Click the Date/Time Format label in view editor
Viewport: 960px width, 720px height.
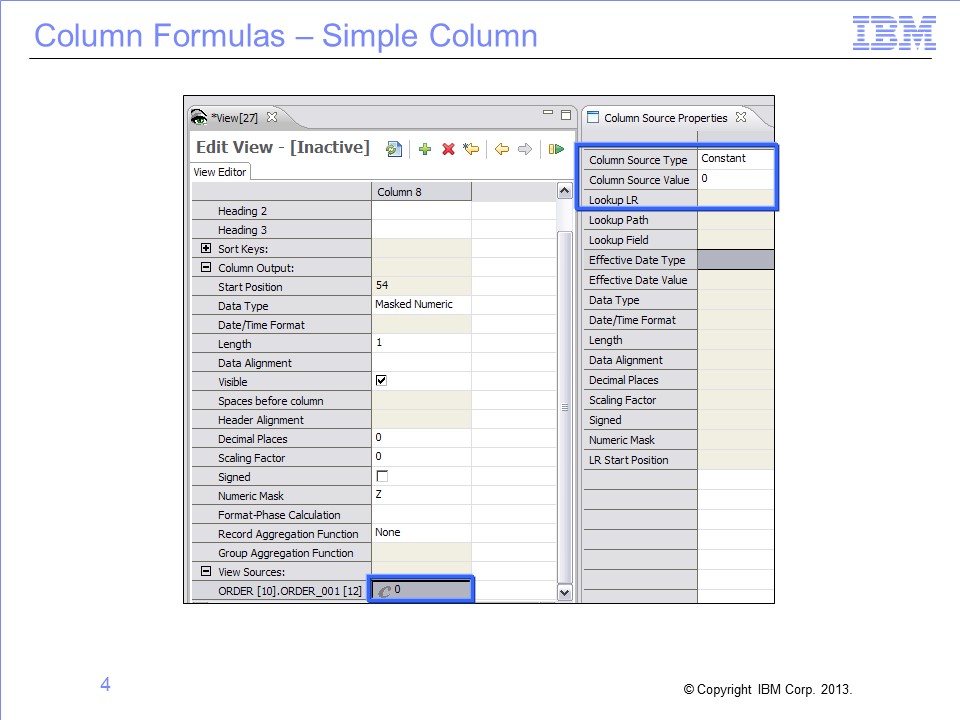(x=261, y=325)
